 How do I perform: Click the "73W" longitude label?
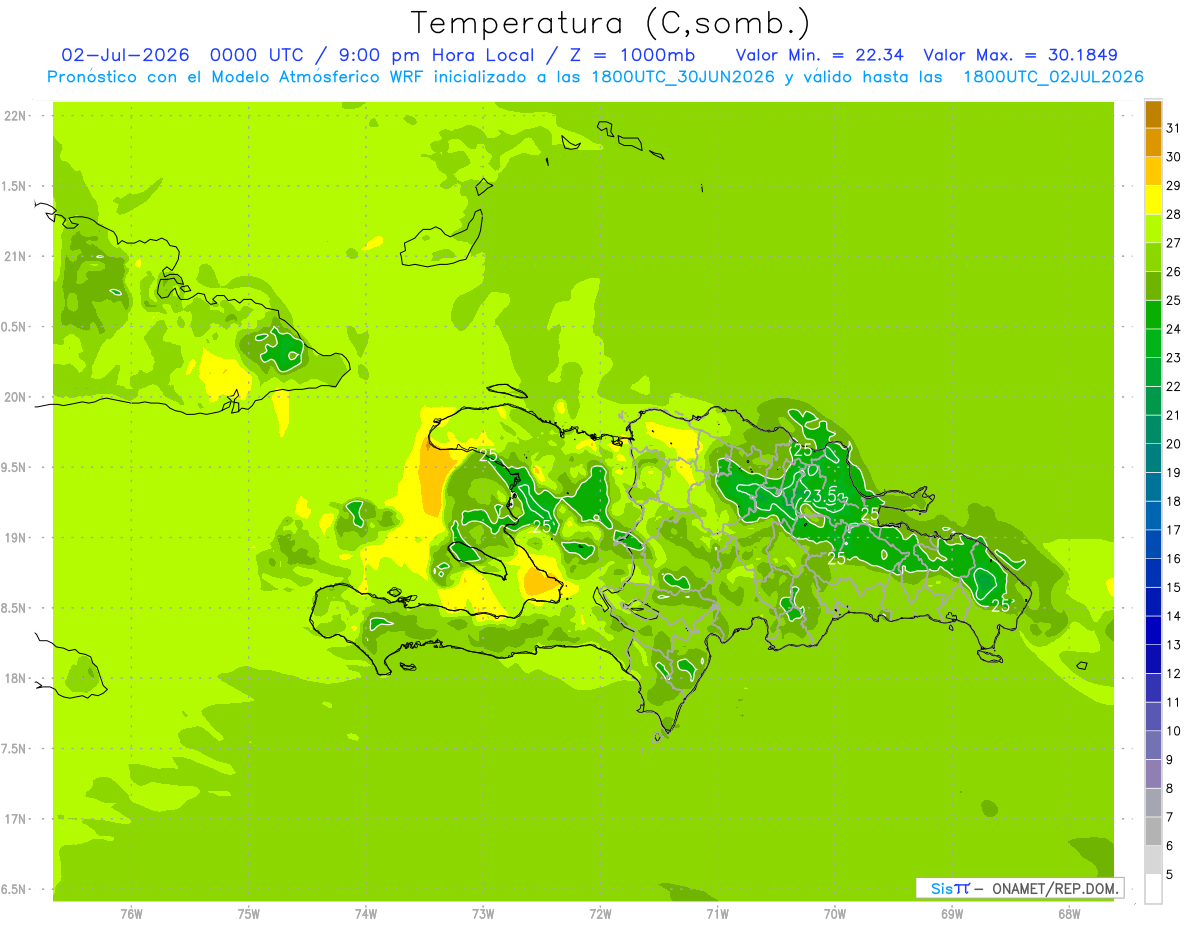click(483, 913)
